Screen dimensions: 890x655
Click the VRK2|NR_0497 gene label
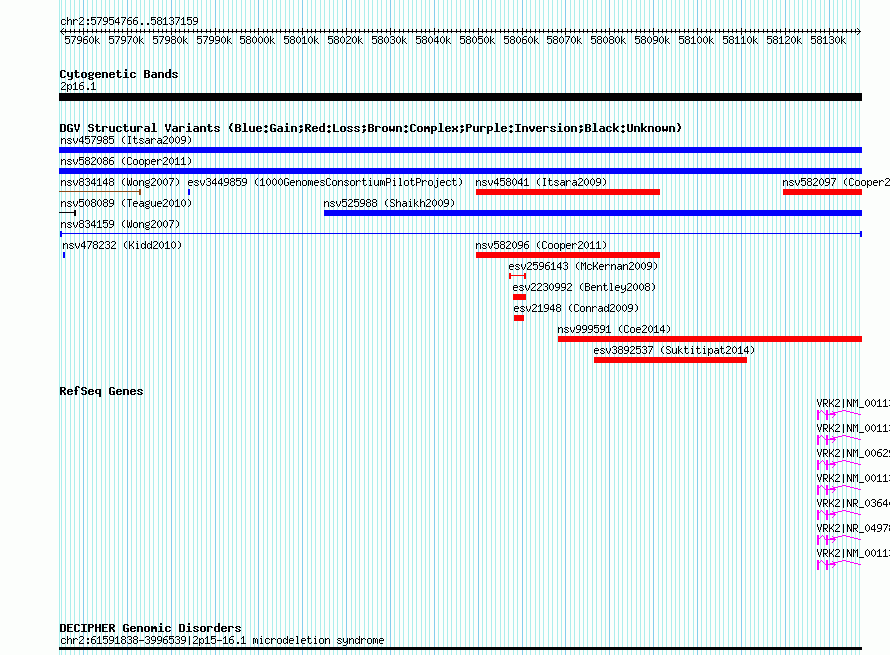[853, 528]
